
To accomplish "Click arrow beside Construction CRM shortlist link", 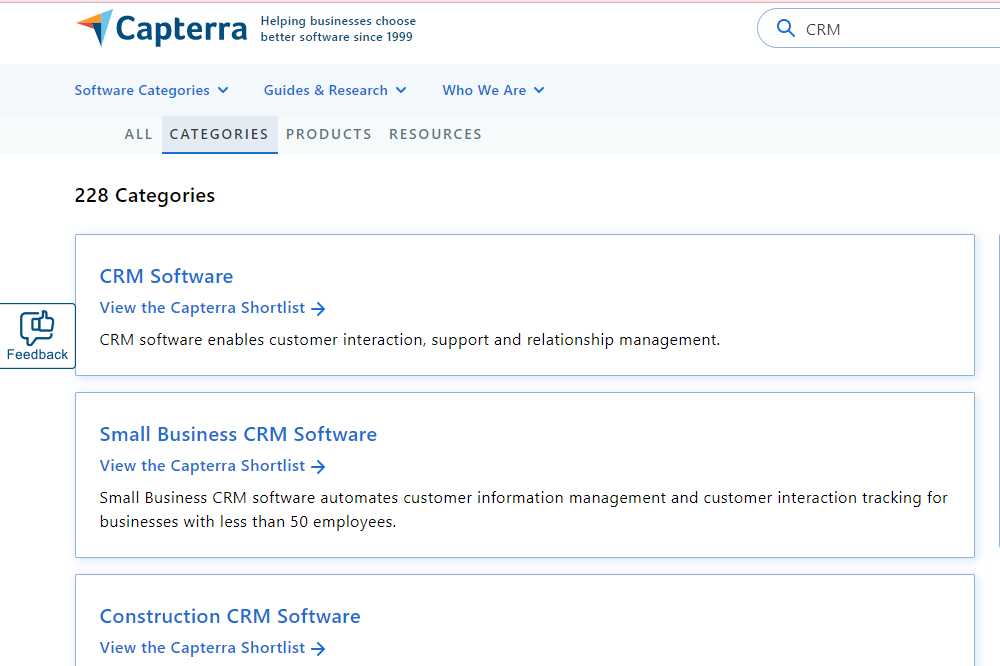I will tap(318, 649).
